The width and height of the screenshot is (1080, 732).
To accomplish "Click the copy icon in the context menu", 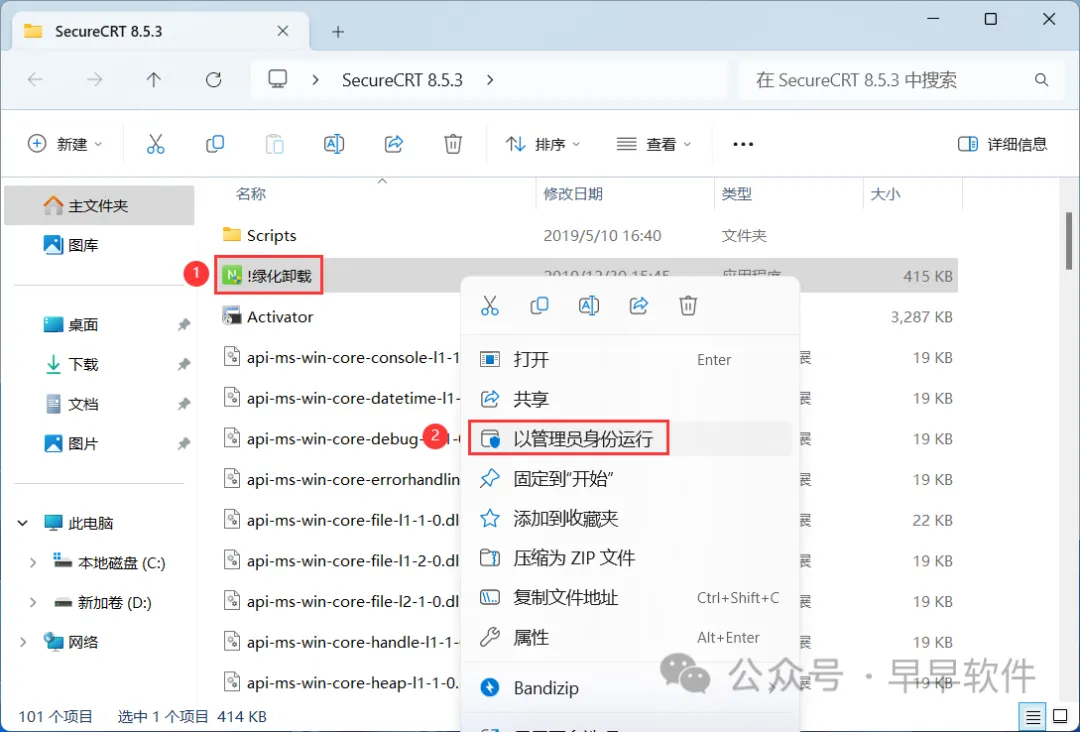I will coord(539,305).
